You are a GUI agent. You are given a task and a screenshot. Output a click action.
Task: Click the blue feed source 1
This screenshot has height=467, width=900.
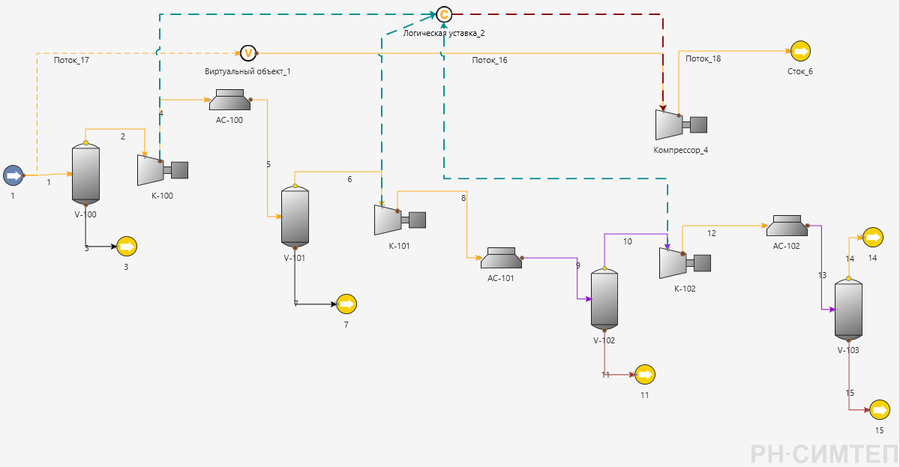[13, 175]
